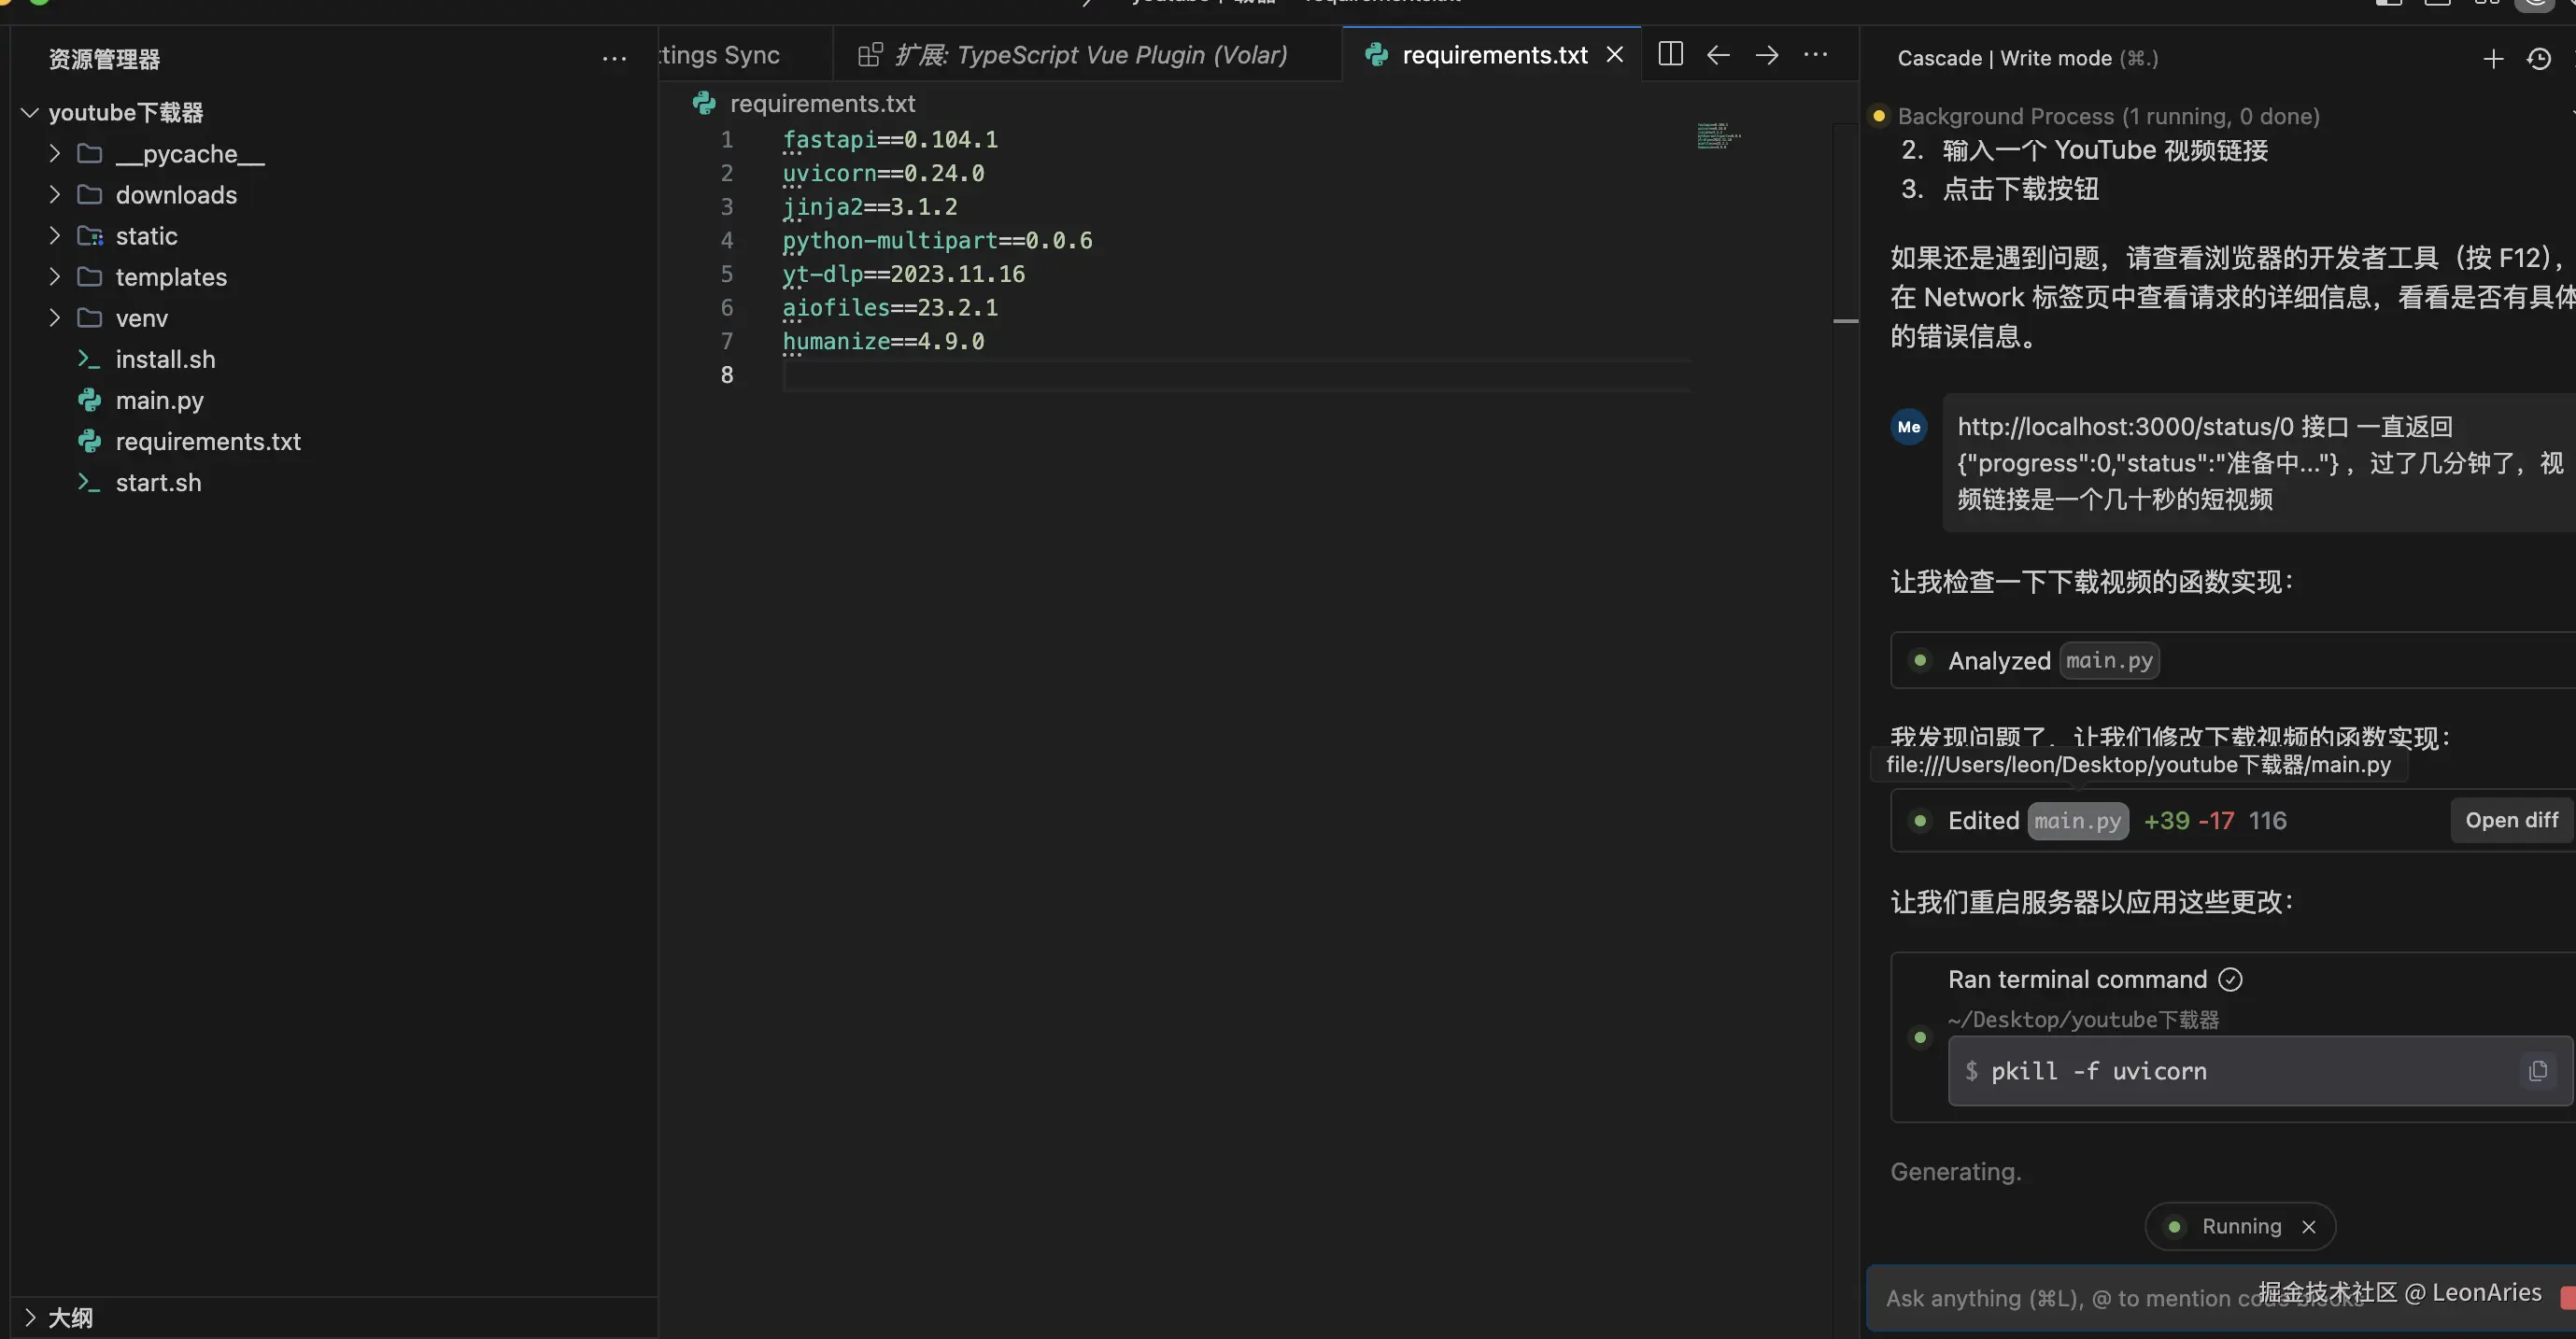Screen dimensions: 2576x1339
Task: Start new Cascade chat with plus icon
Action: point(2493,59)
